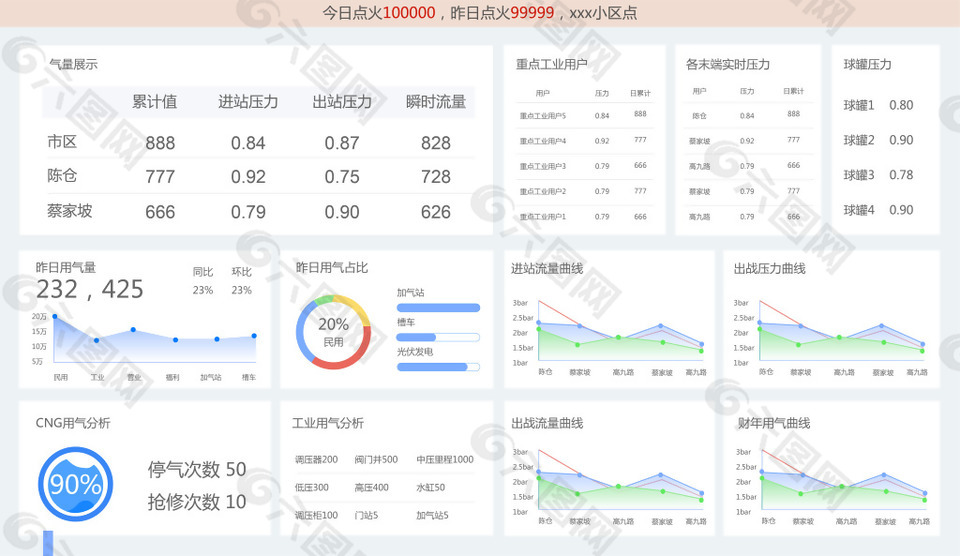The height and width of the screenshot is (556, 960).
Task: Click the 光伏发电 progress bar
Action: (438, 367)
